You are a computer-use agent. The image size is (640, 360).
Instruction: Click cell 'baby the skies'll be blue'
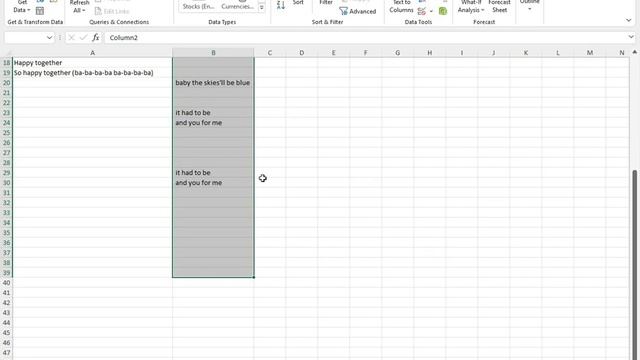point(213,83)
